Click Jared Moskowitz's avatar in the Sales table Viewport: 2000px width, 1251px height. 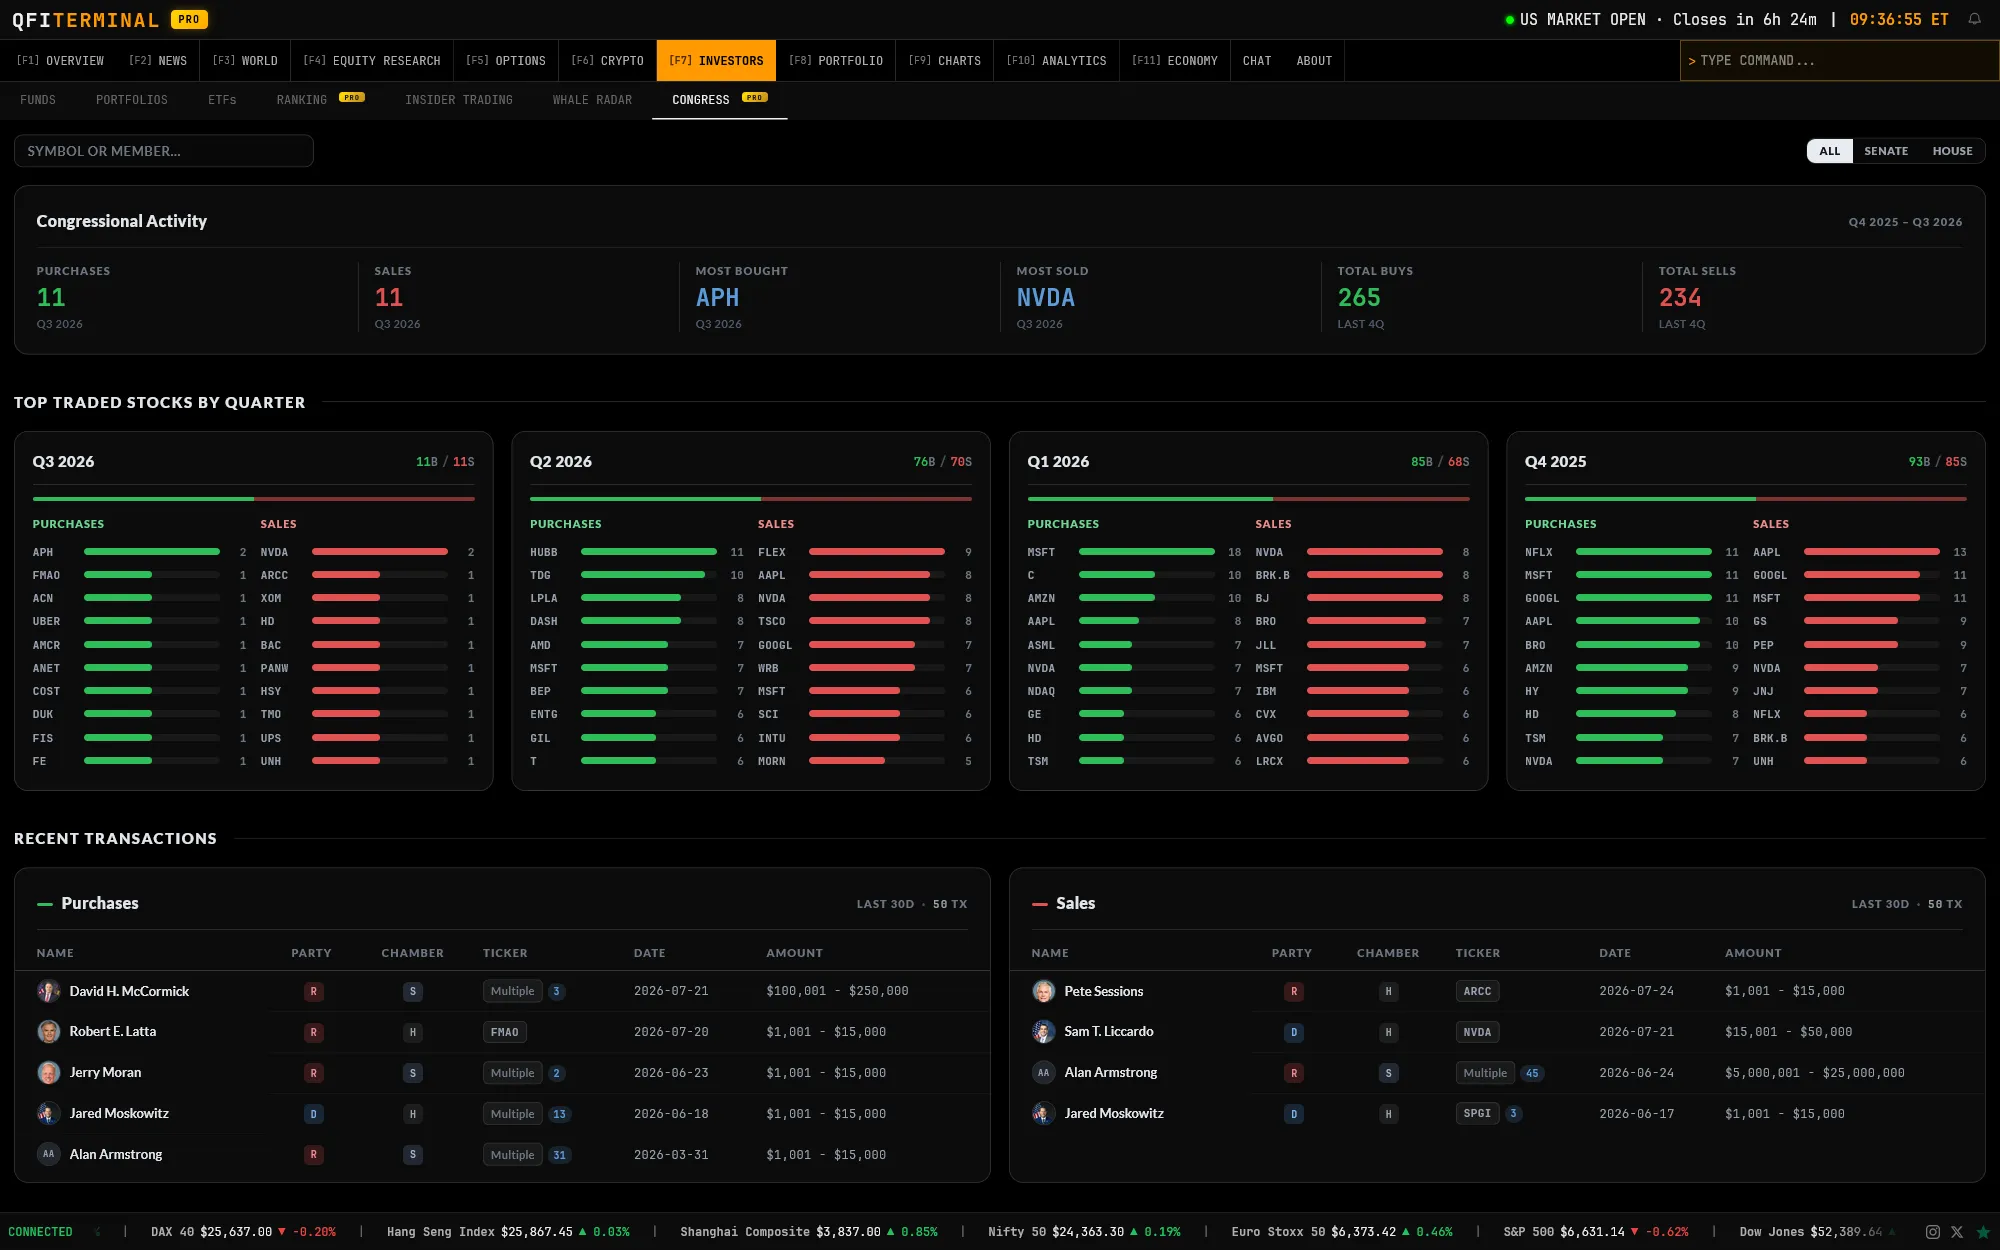(1043, 1113)
